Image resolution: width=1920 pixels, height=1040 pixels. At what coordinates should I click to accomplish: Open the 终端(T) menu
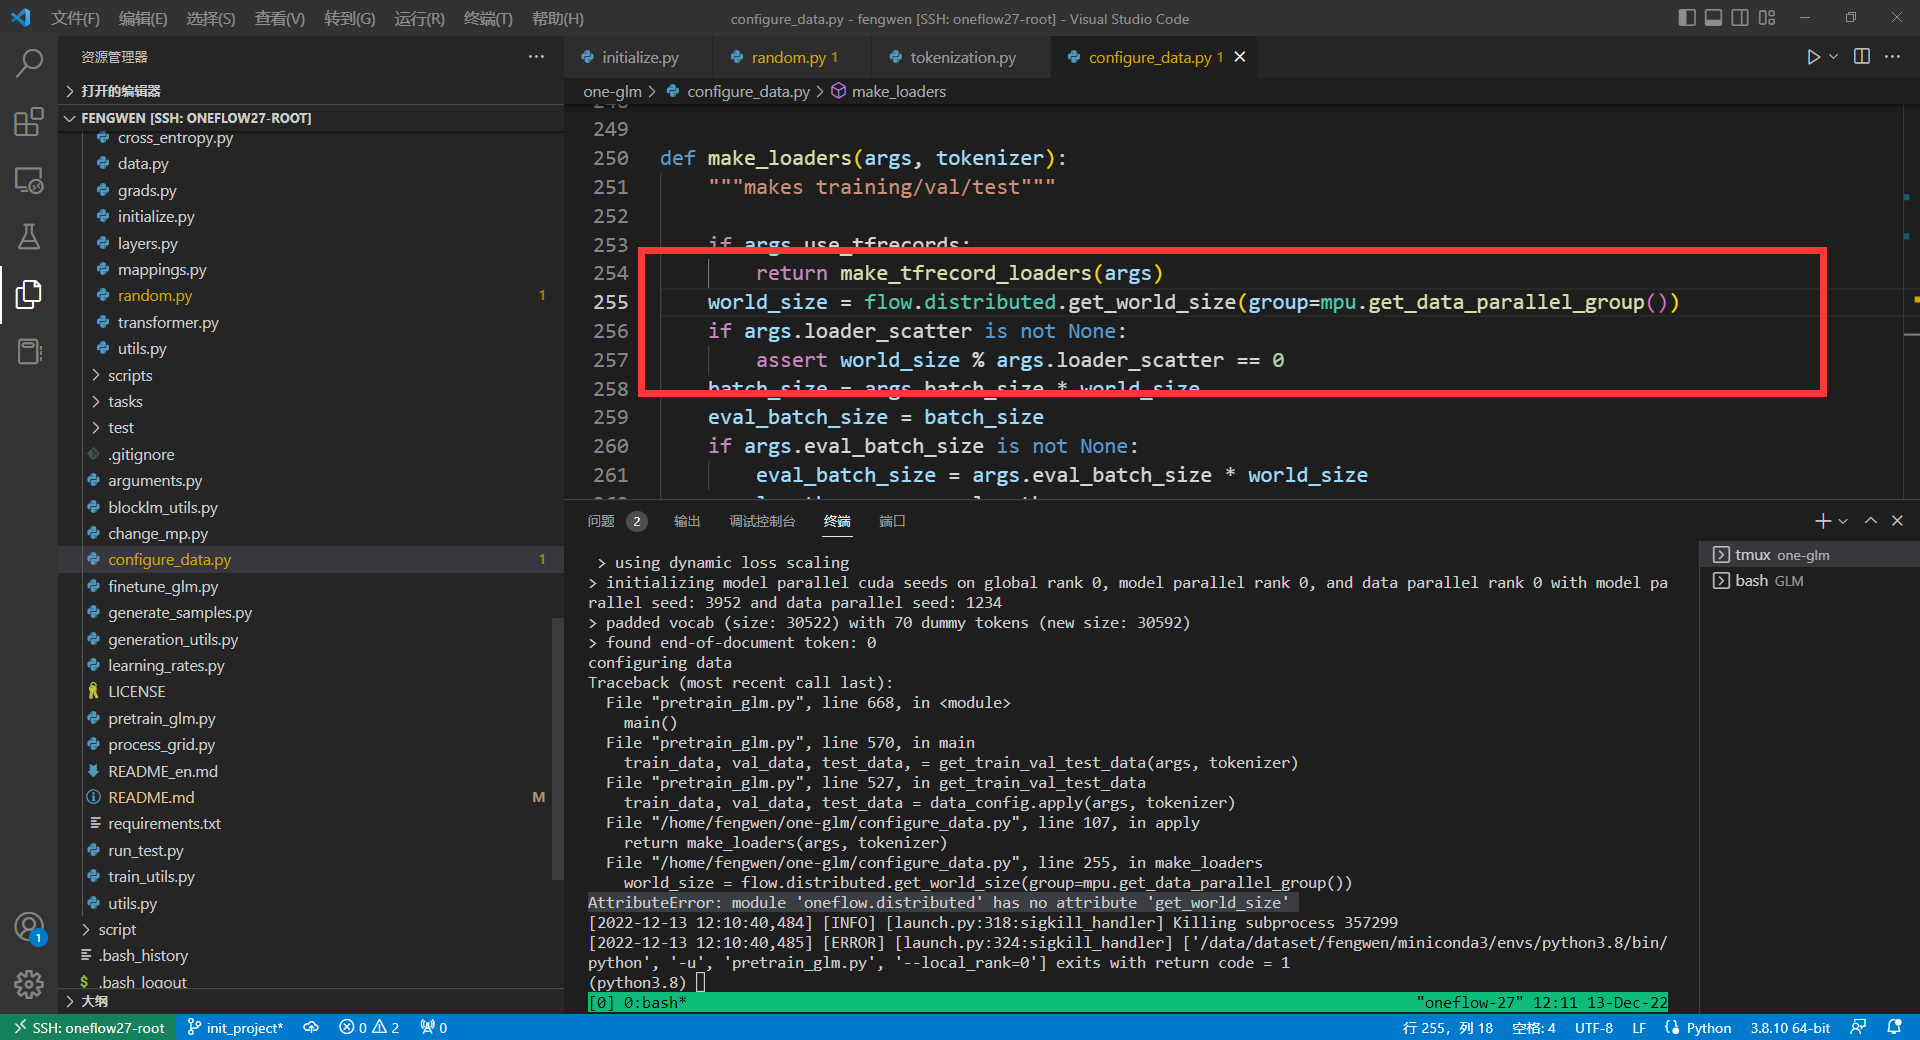[488, 18]
